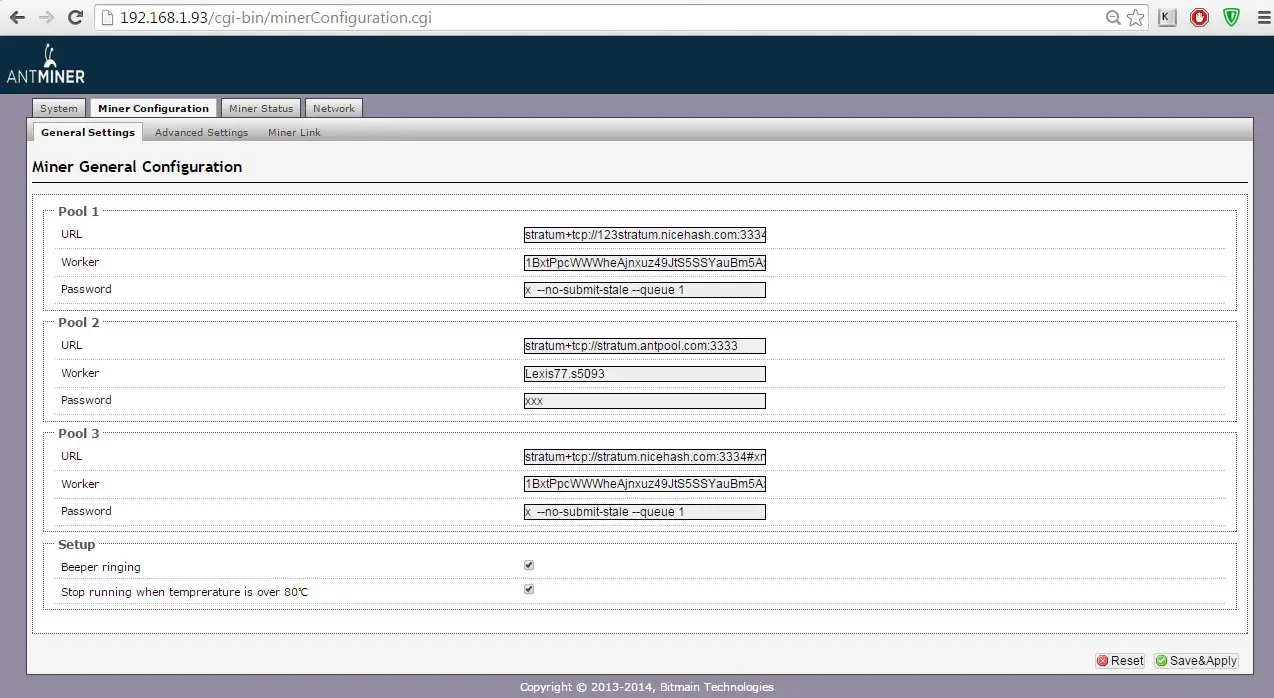
Task: Toggle stop running over 80℃ checkbox
Action: tap(529, 589)
